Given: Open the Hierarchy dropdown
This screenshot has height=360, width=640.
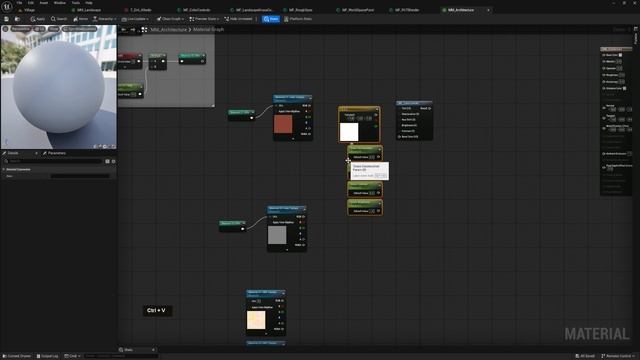Looking at the screenshot, I should point(104,19).
